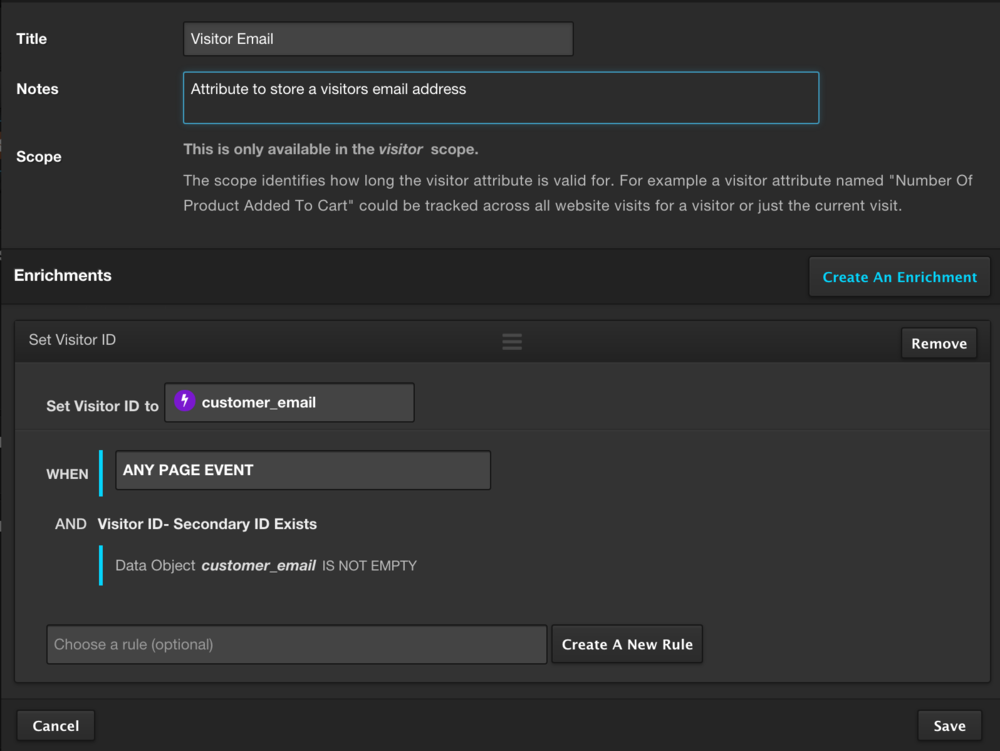Click the Enrichments section heading
This screenshot has height=751, width=1000.
click(63, 275)
